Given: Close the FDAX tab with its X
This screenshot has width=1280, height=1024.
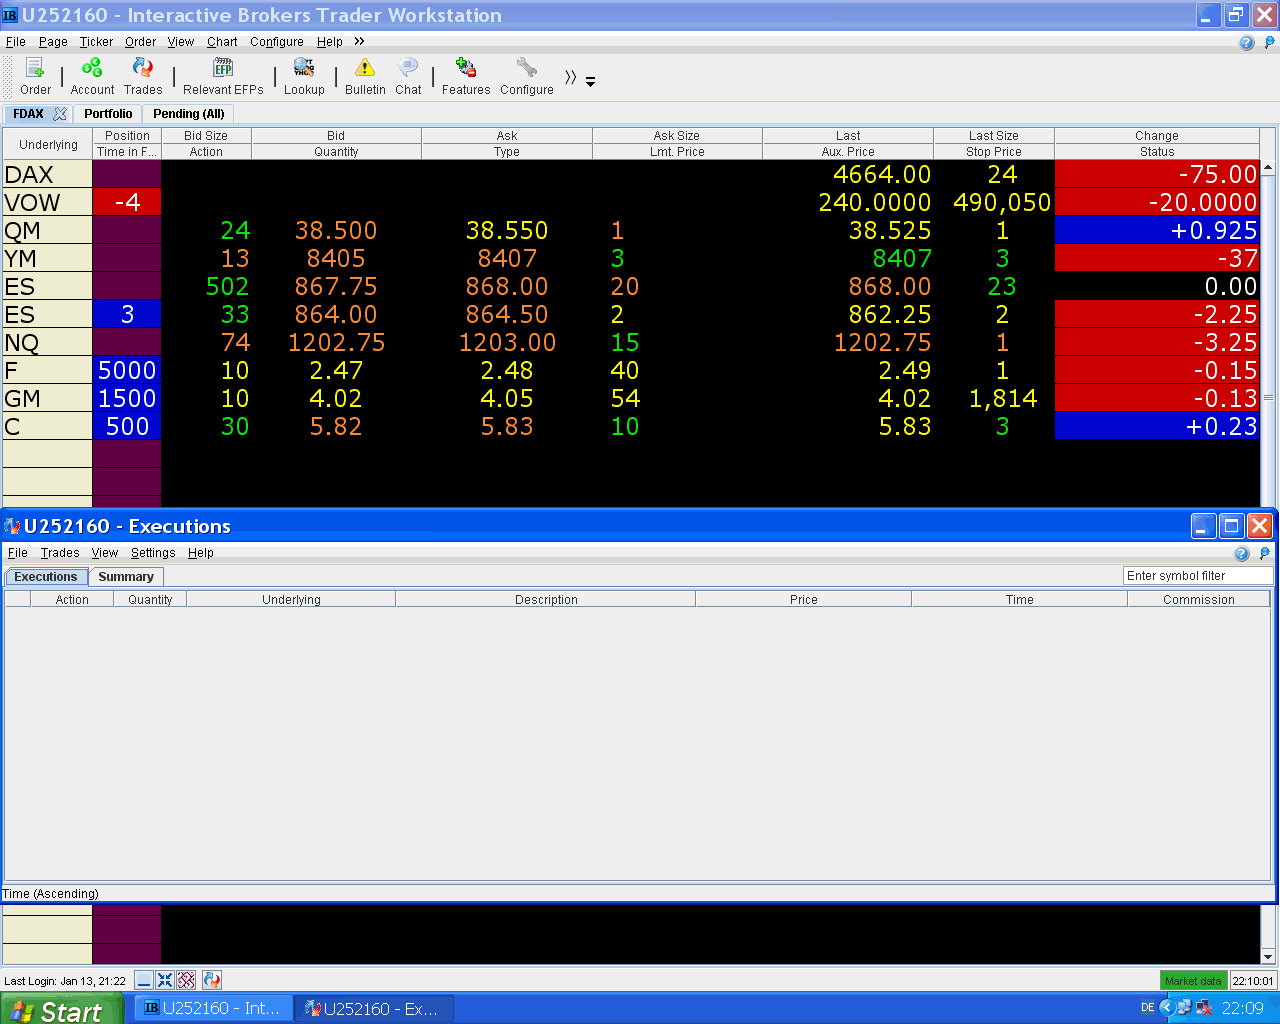Looking at the screenshot, I should [x=60, y=114].
